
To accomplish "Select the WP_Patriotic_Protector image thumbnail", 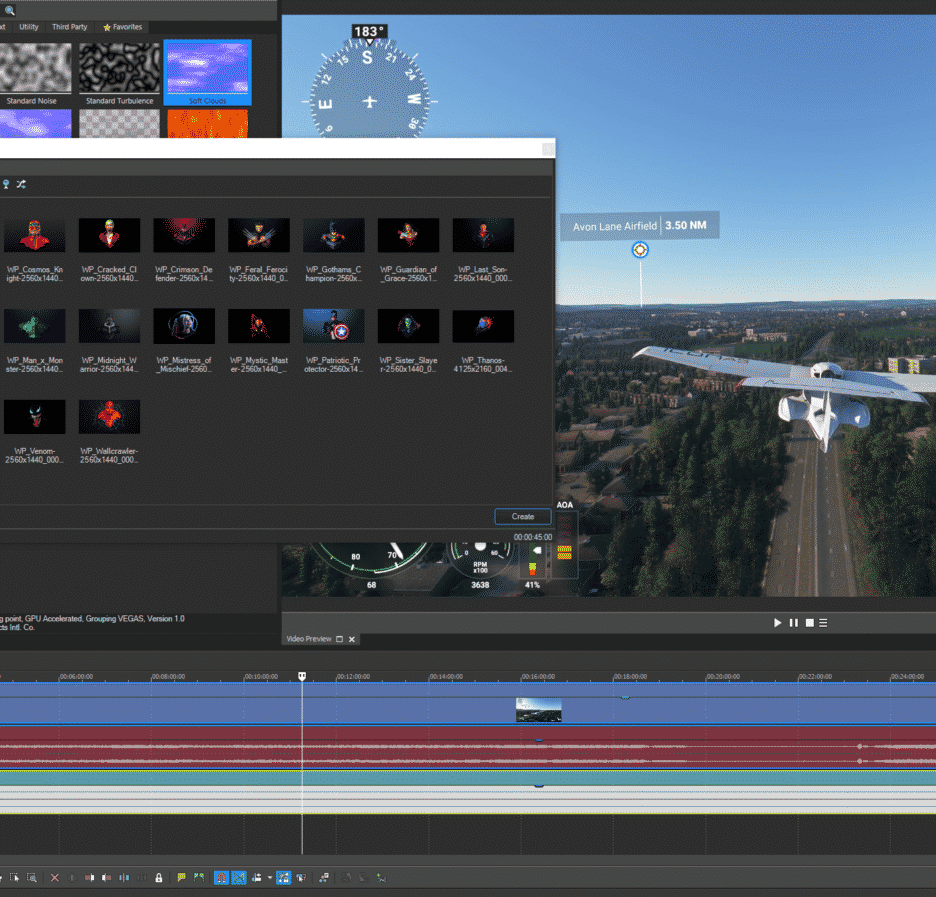I will pos(334,326).
